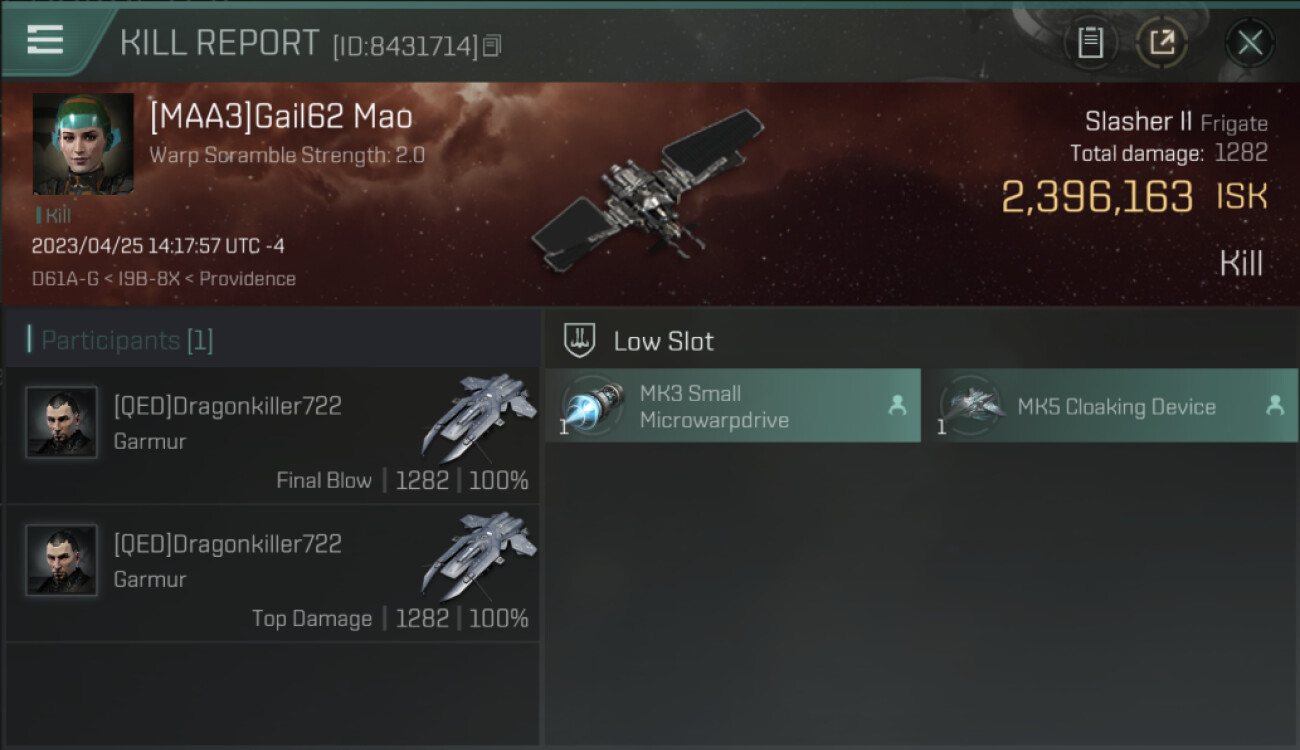
Task: Click person icon on Cloaking Device item
Action: 1275,405
